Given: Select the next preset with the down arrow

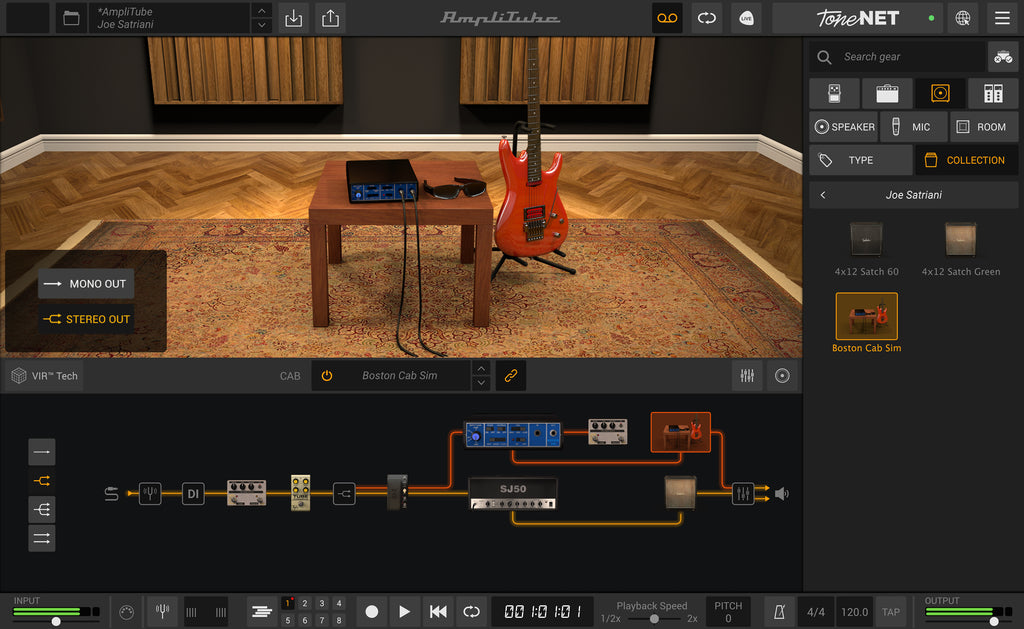Looking at the screenshot, I should tap(261, 25).
